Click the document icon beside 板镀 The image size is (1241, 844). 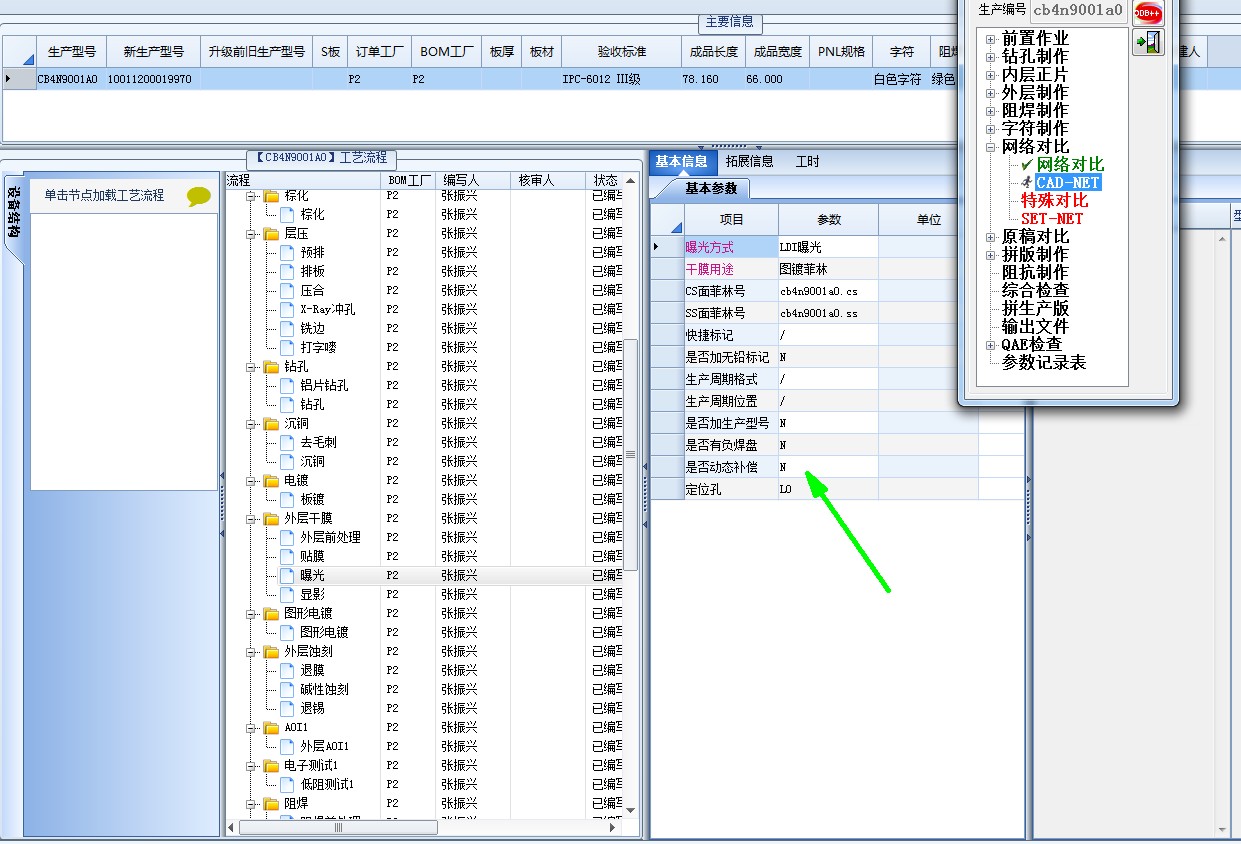pyautogui.click(x=288, y=499)
